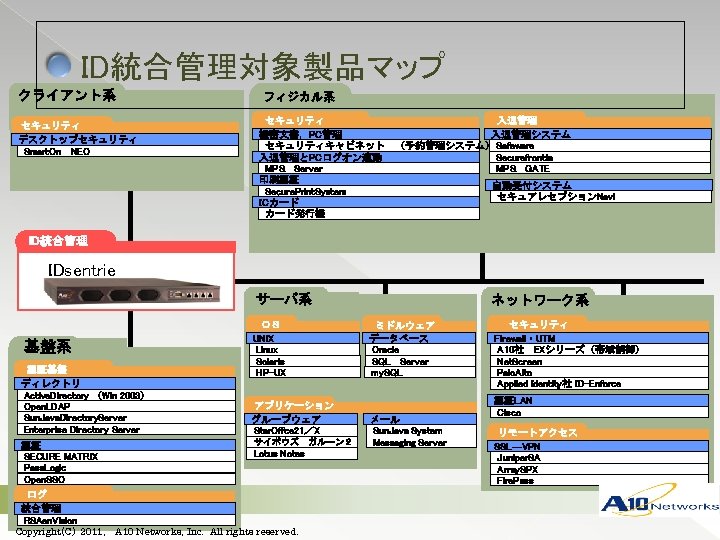Click the ネットワーク系 section heading
720x540 pixels.
[x=540, y=300]
